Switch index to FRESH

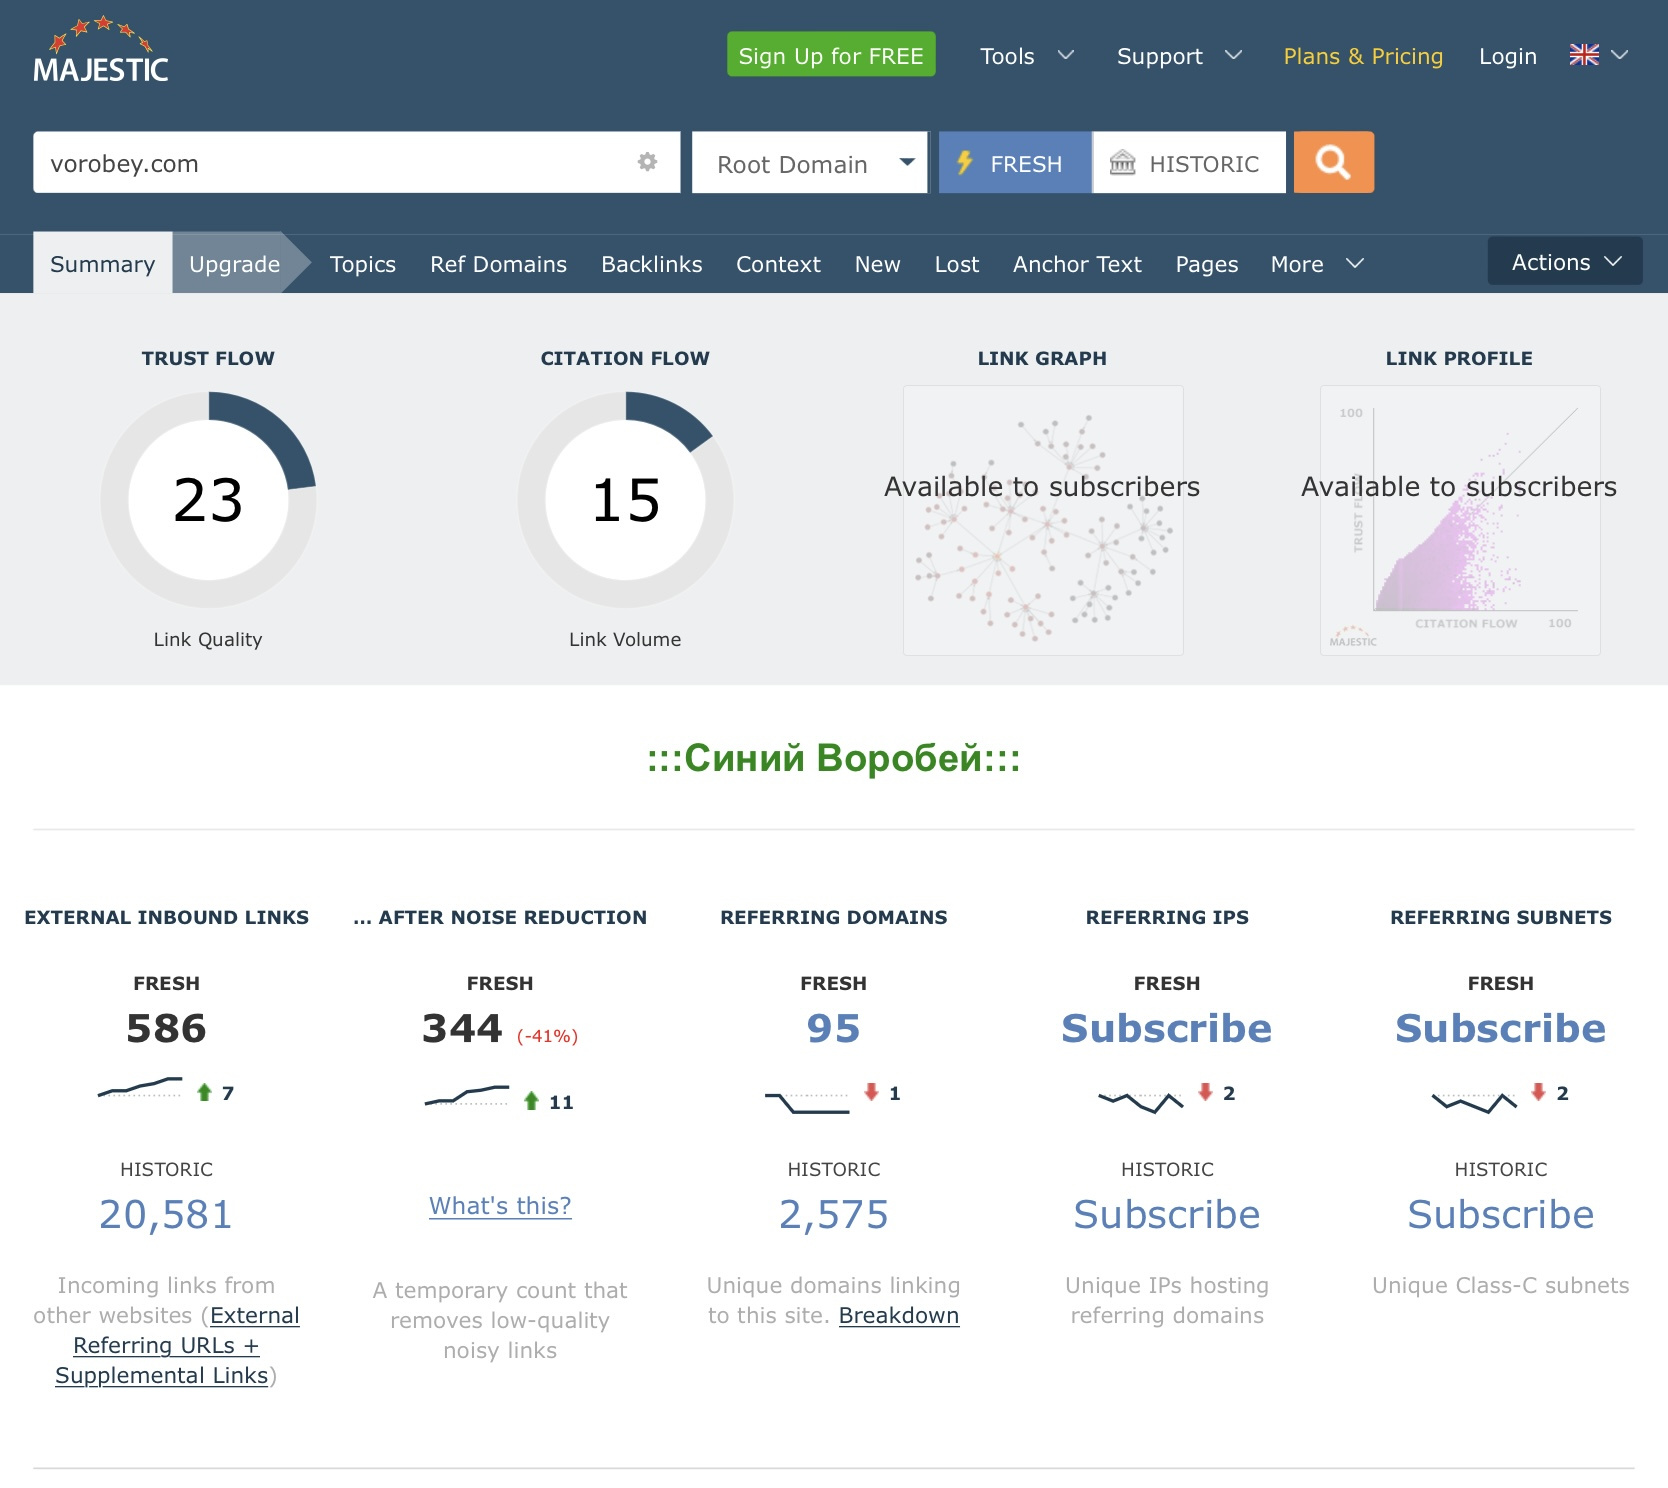[1015, 162]
